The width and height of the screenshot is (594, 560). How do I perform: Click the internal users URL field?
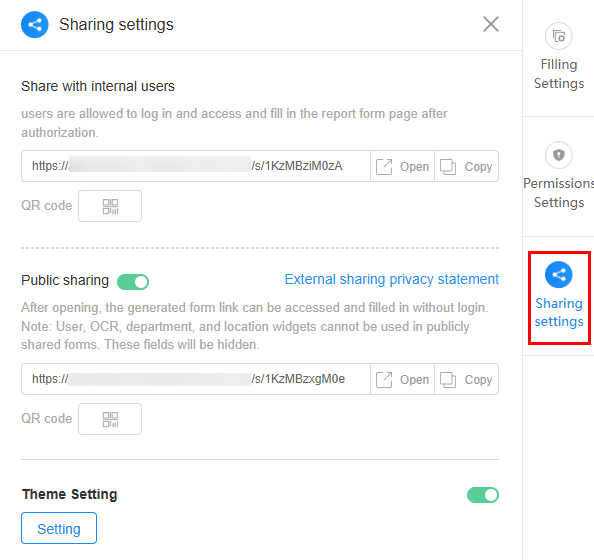point(196,166)
